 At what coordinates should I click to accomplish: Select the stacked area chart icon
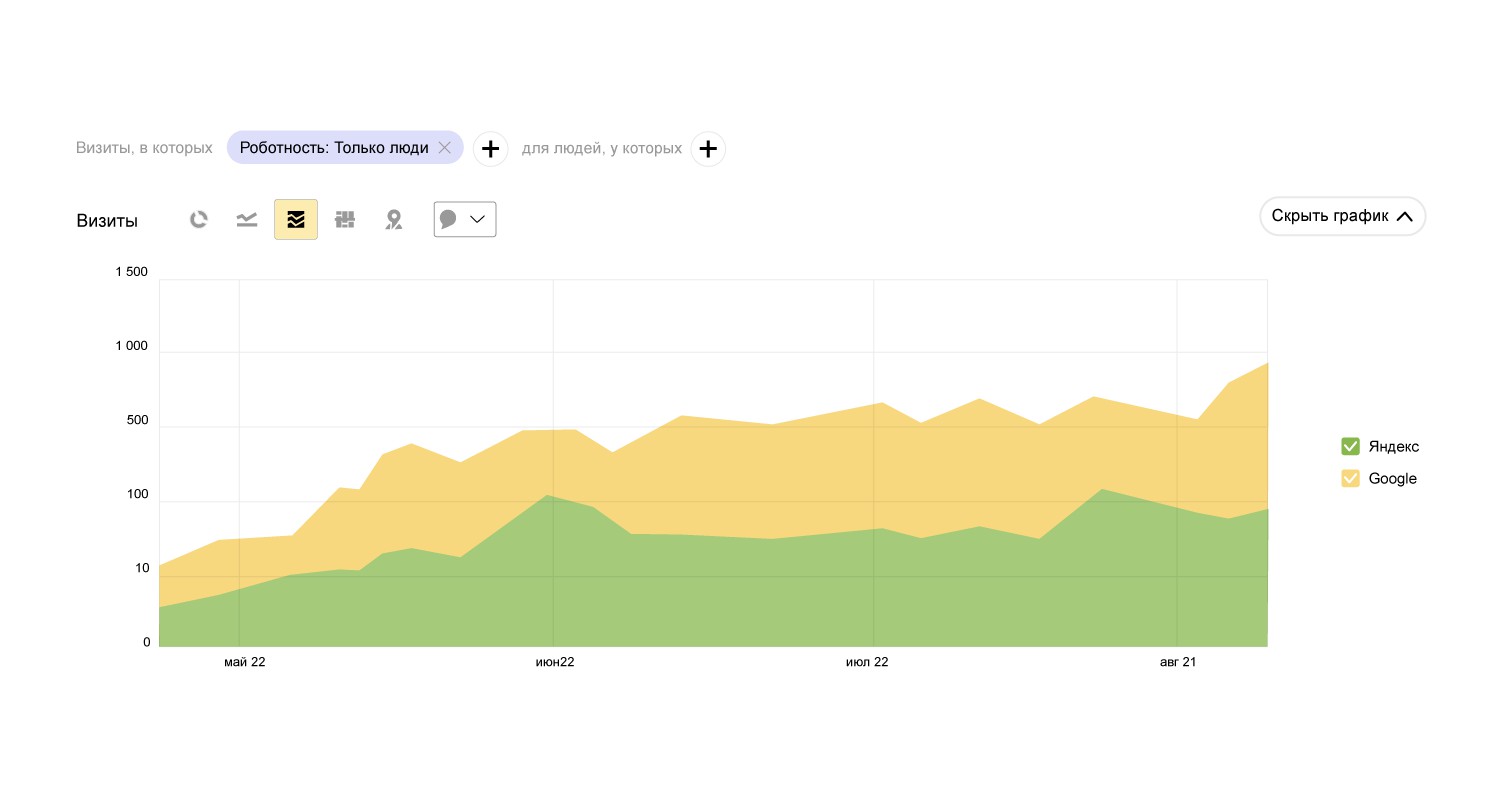296,220
